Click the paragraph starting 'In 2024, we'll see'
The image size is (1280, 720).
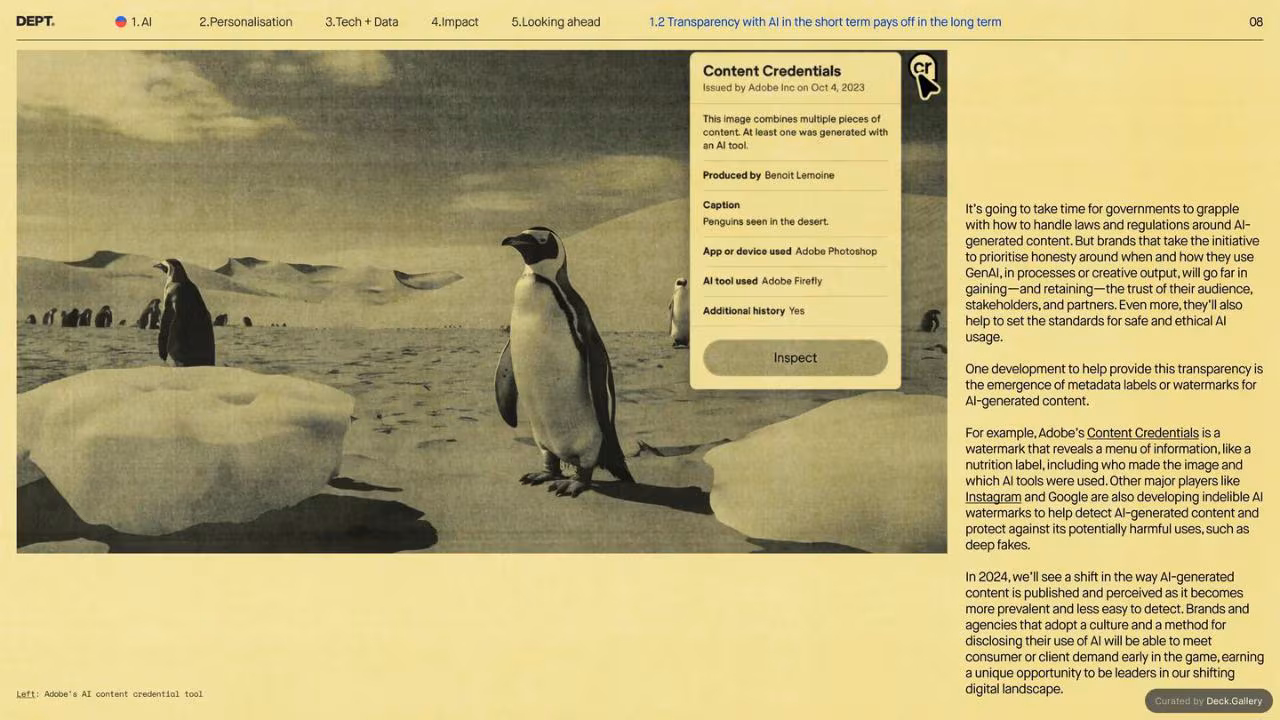(1114, 633)
